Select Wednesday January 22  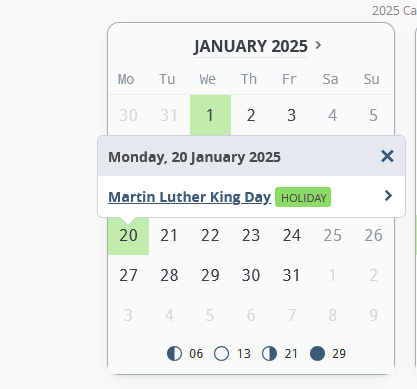tap(210, 235)
